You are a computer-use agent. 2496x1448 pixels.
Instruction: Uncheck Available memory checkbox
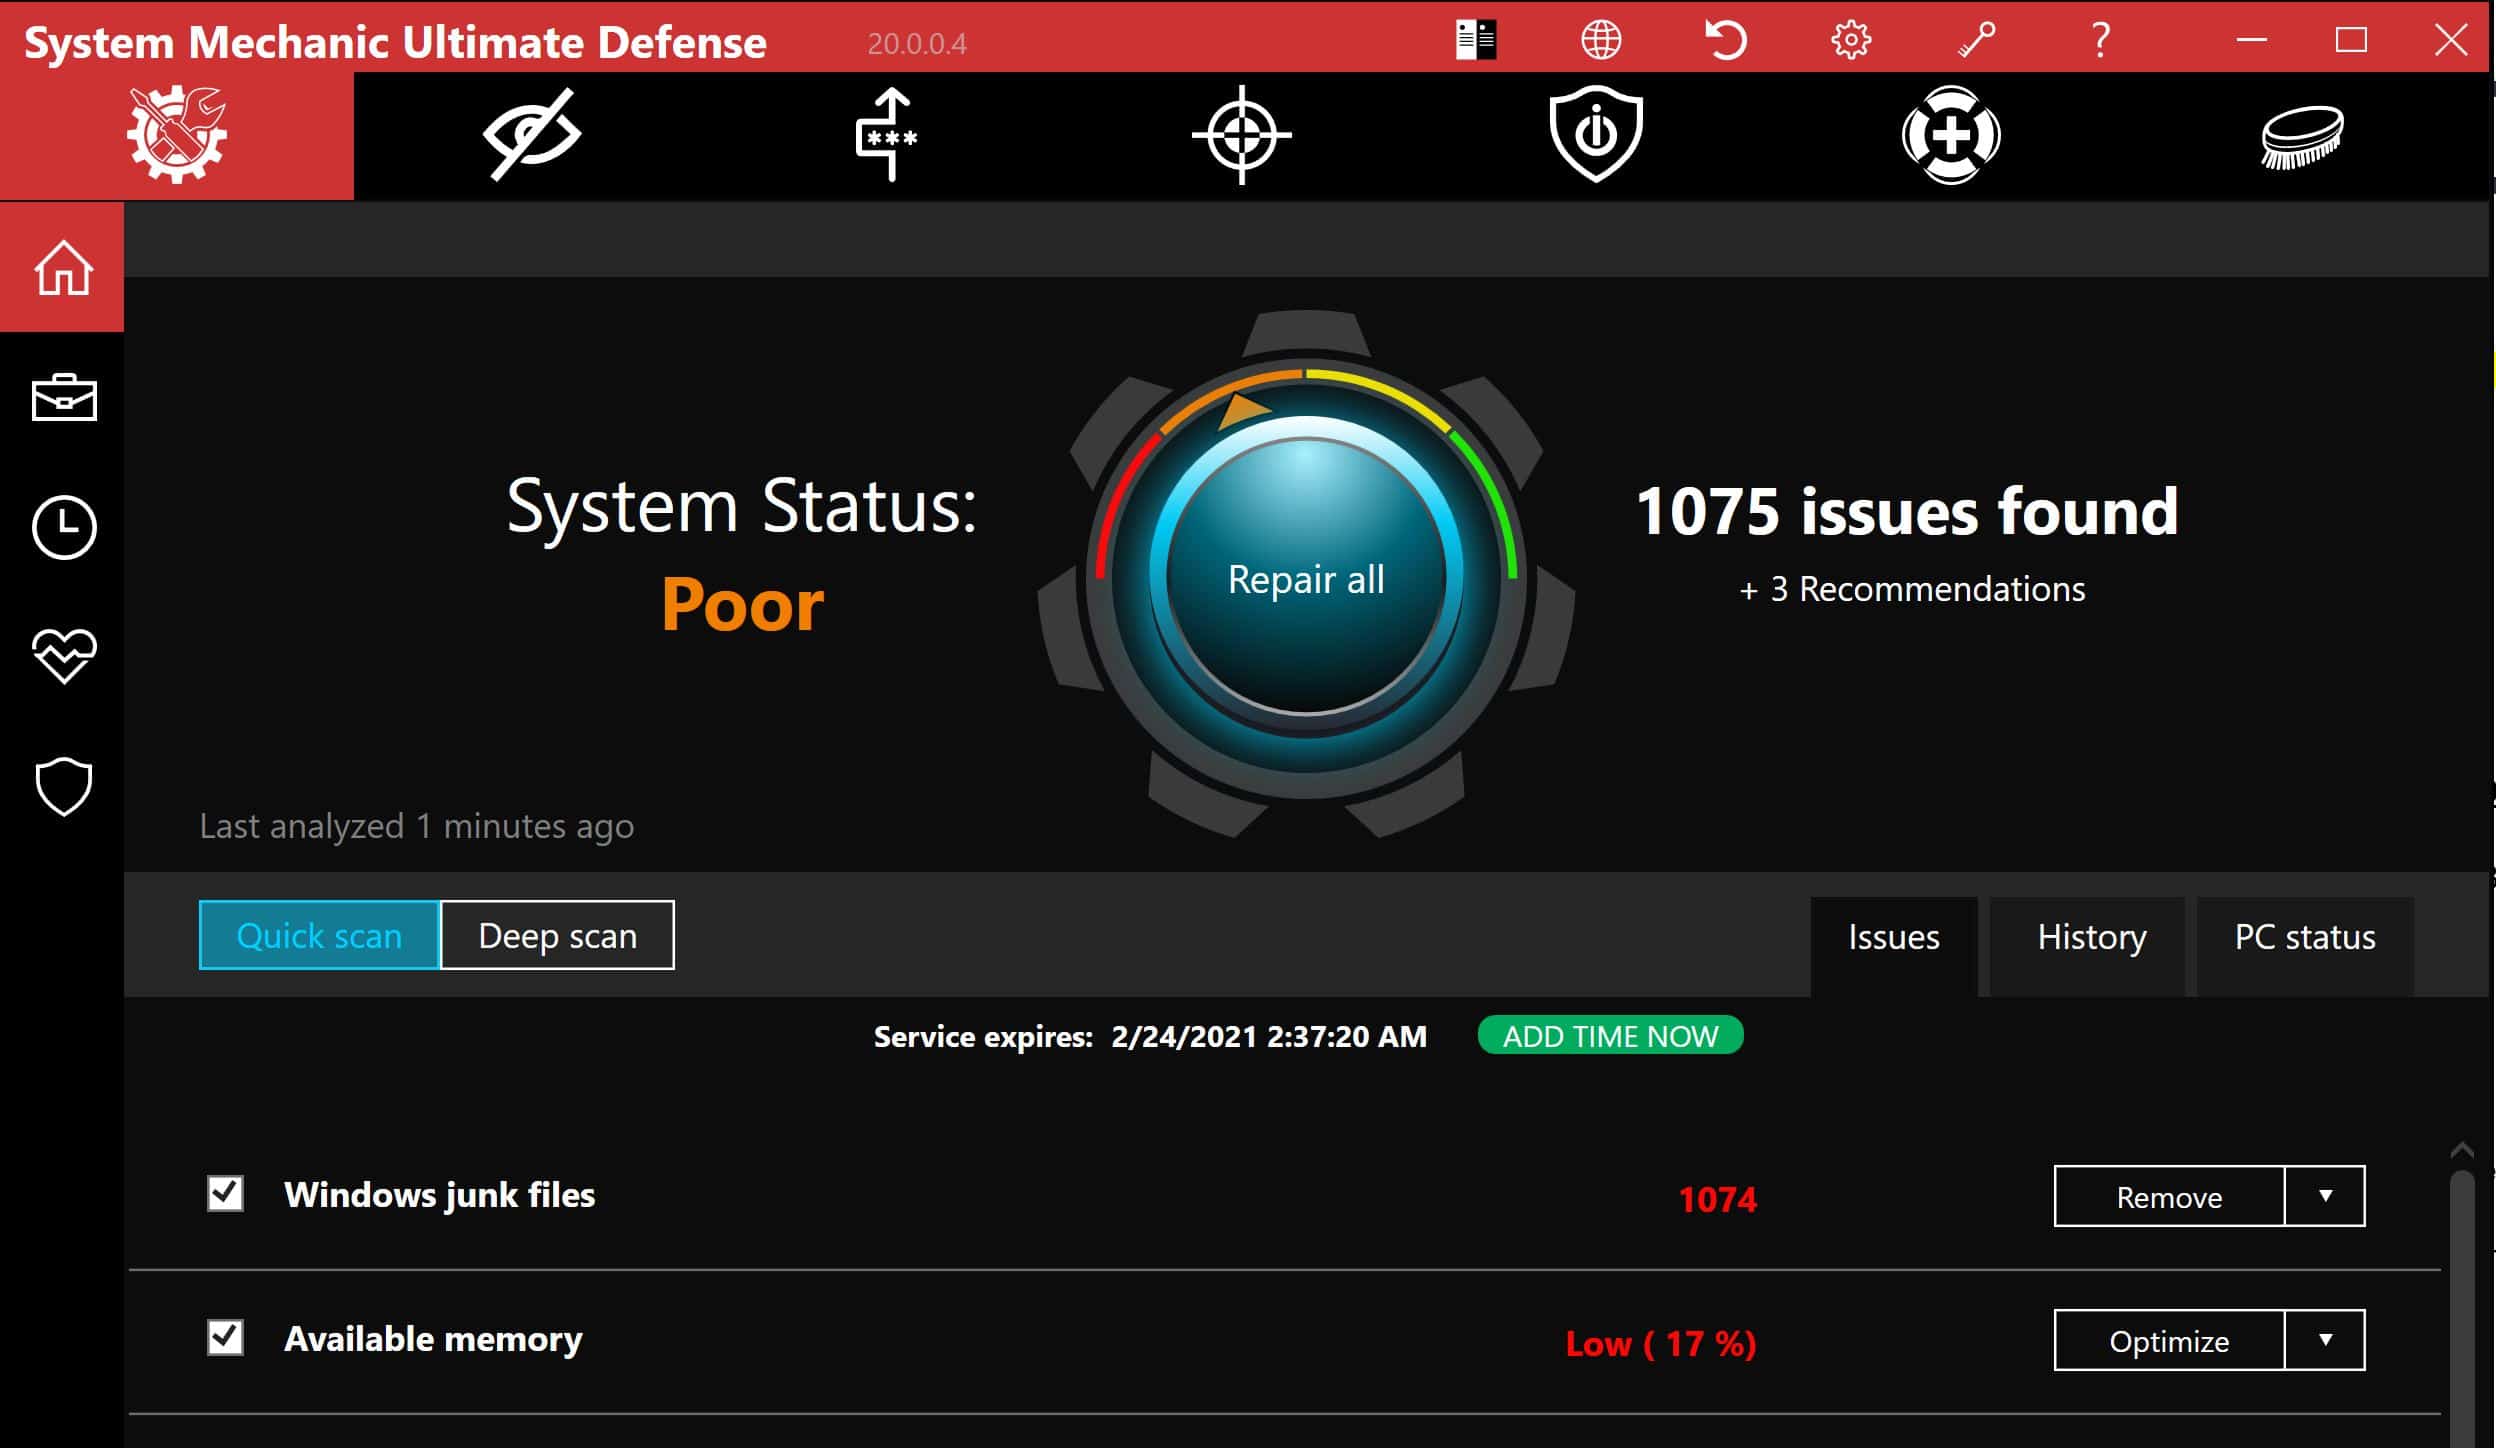(x=225, y=1337)
